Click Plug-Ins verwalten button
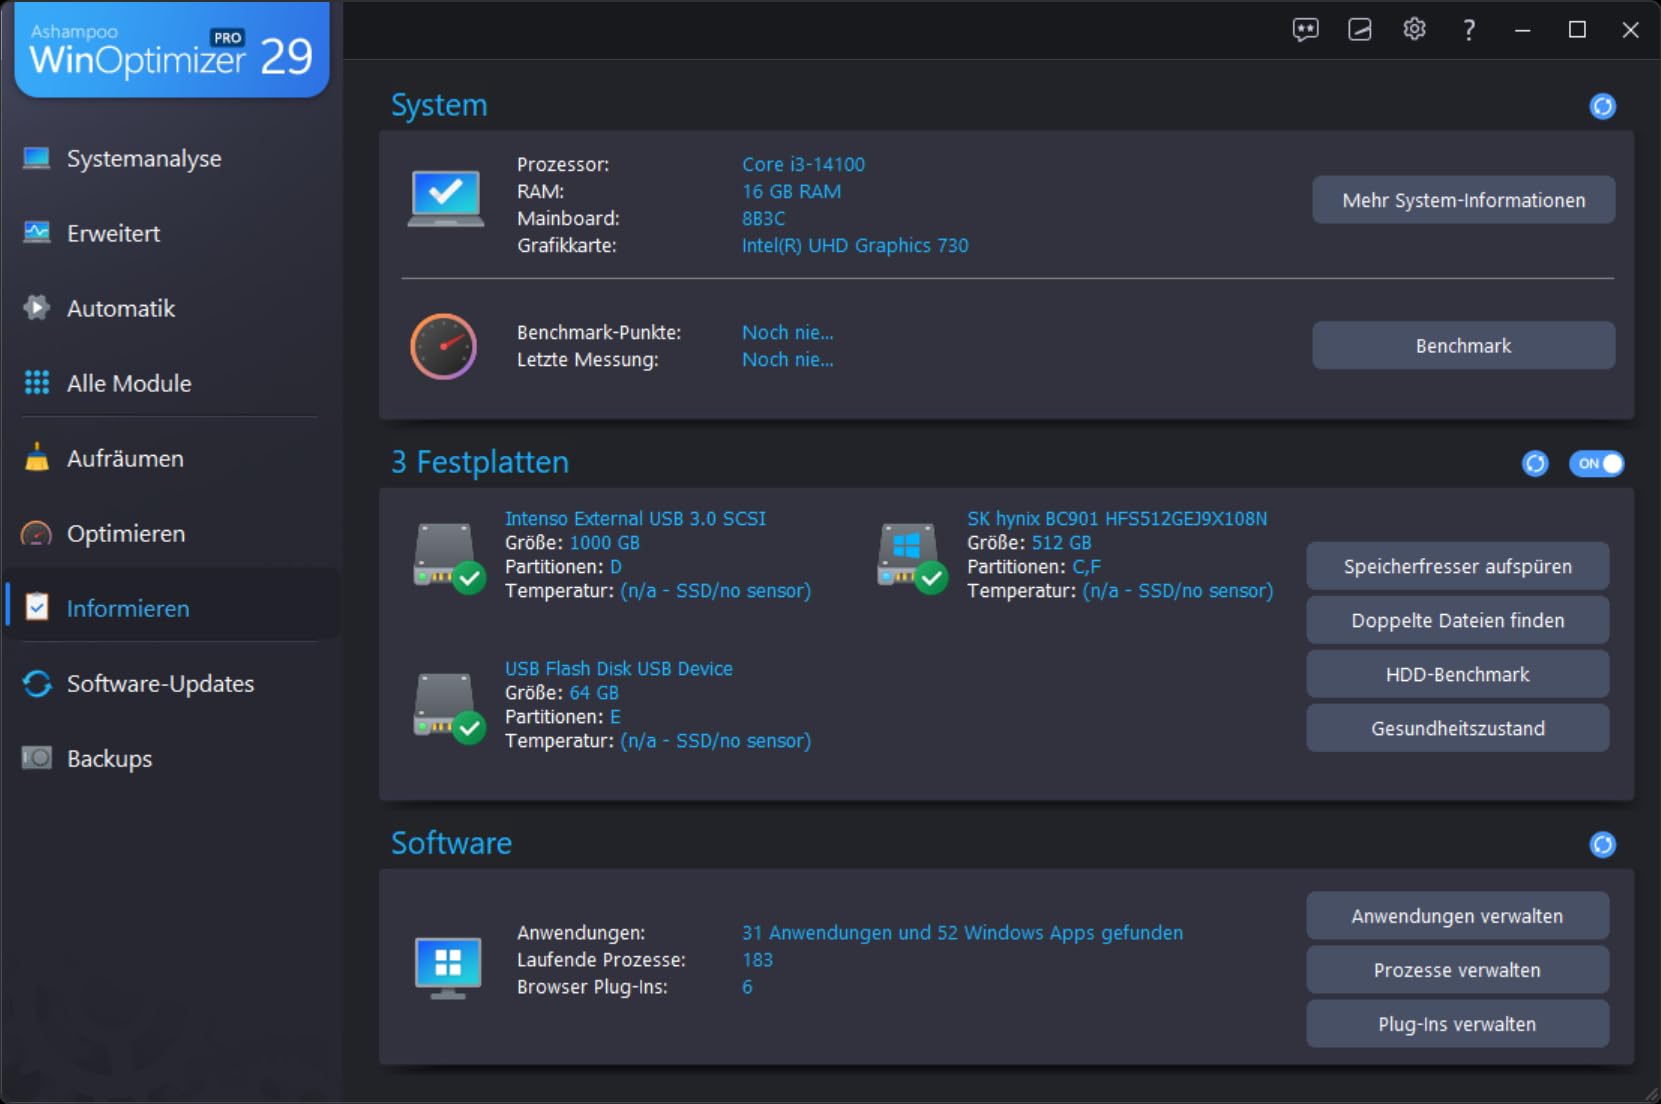This screenshot has width=1661, height=1104. pos(1457,1025)
